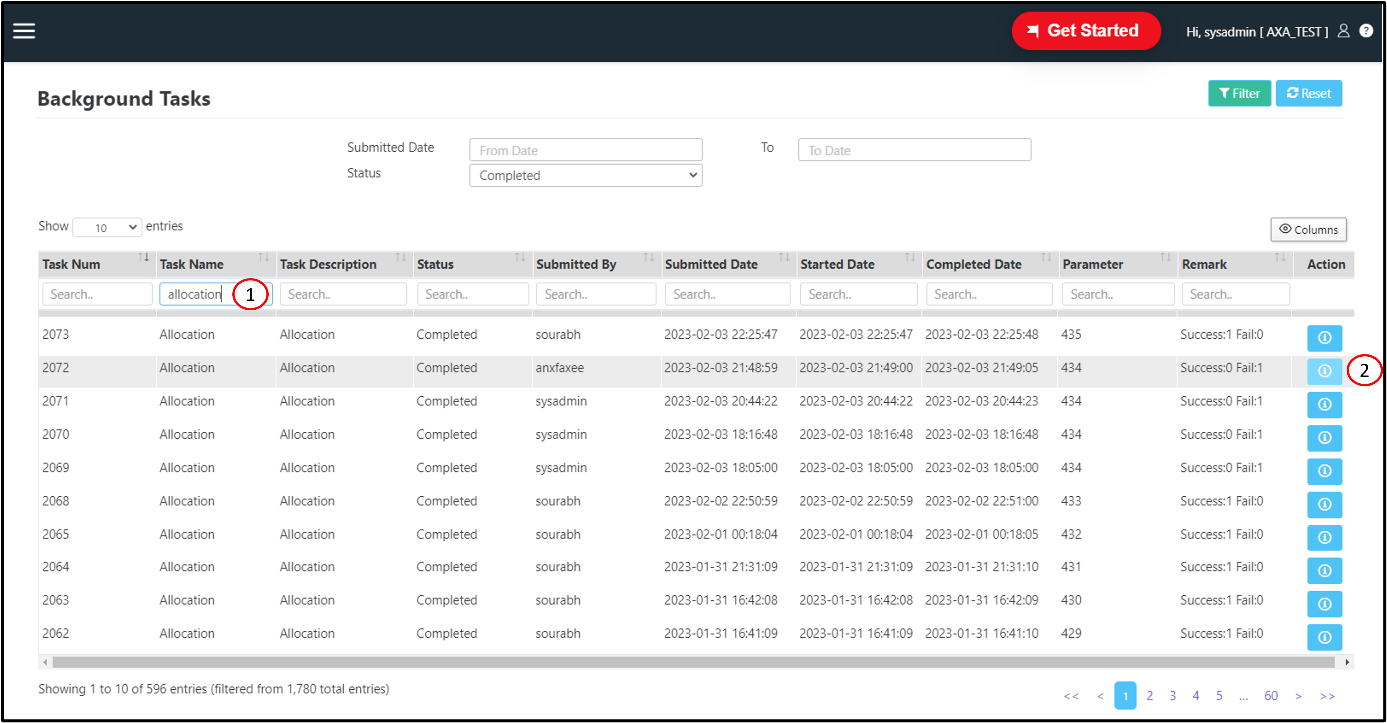
Task: View details via info icon for task 2073
Action: pyautogui.click(x=1324, y=338)
